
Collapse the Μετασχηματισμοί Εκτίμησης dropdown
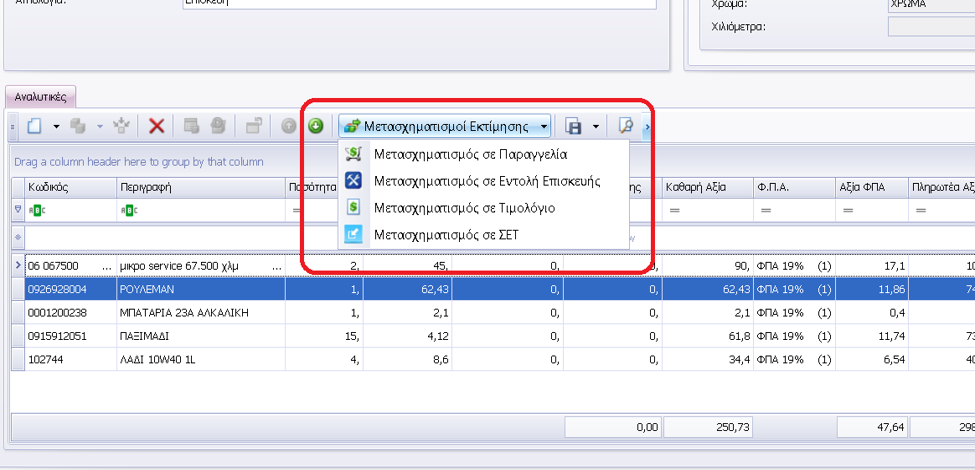tap(446, 126)
